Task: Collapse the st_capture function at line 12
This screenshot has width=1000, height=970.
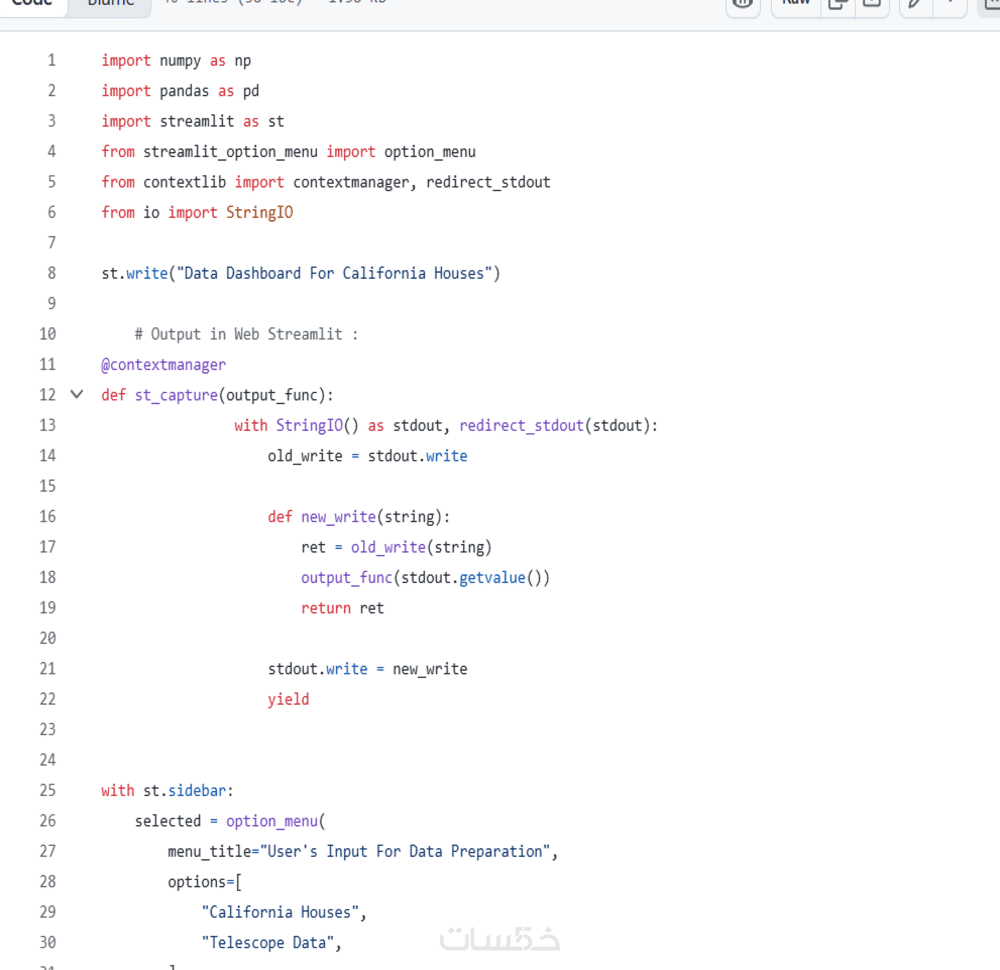Action: [x=77, y=394]
